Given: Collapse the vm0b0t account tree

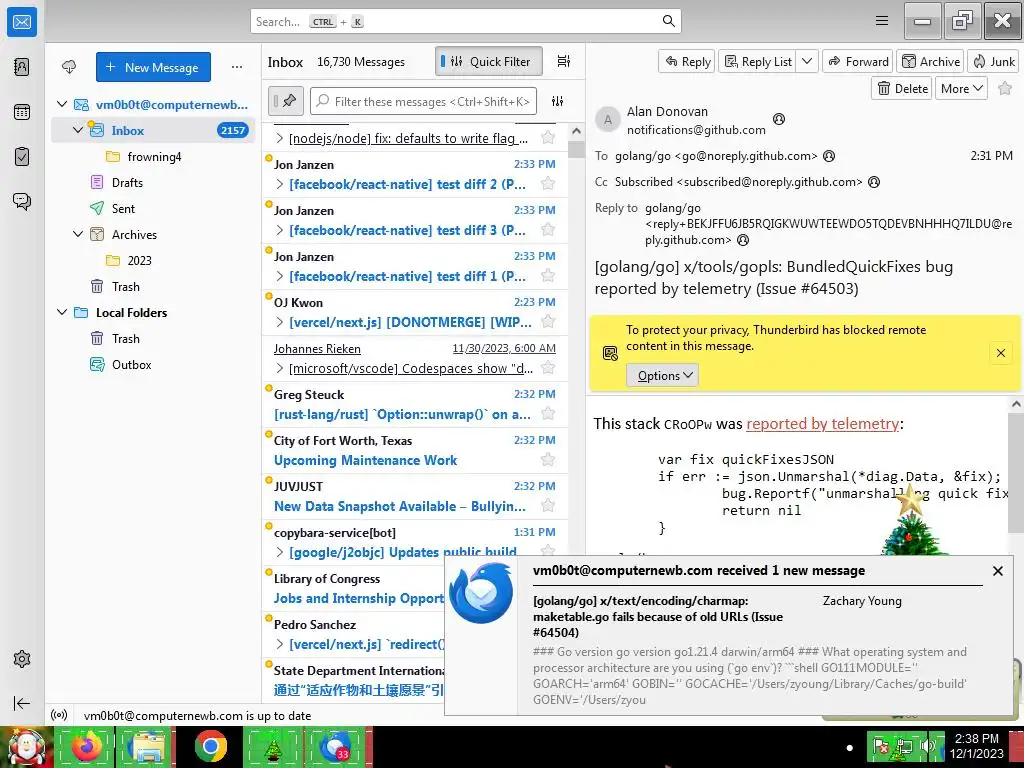Looking at the screenshot, I should tap(62, 104).
